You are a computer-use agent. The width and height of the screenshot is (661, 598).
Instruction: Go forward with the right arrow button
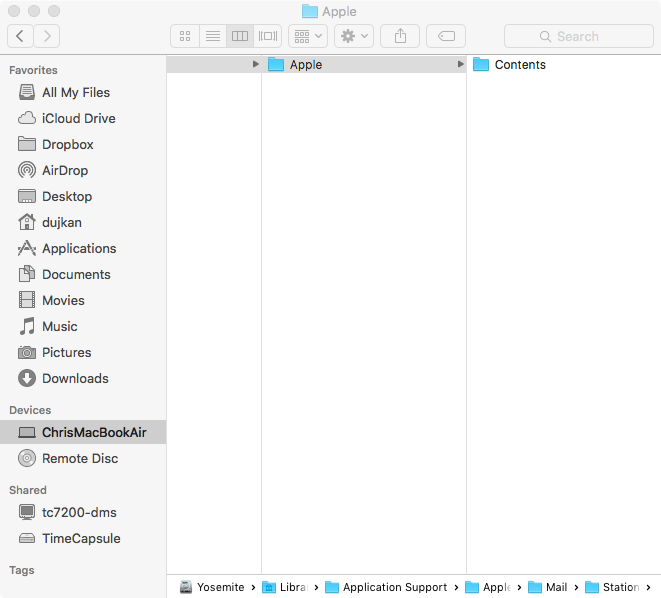[x=47, y=36]
